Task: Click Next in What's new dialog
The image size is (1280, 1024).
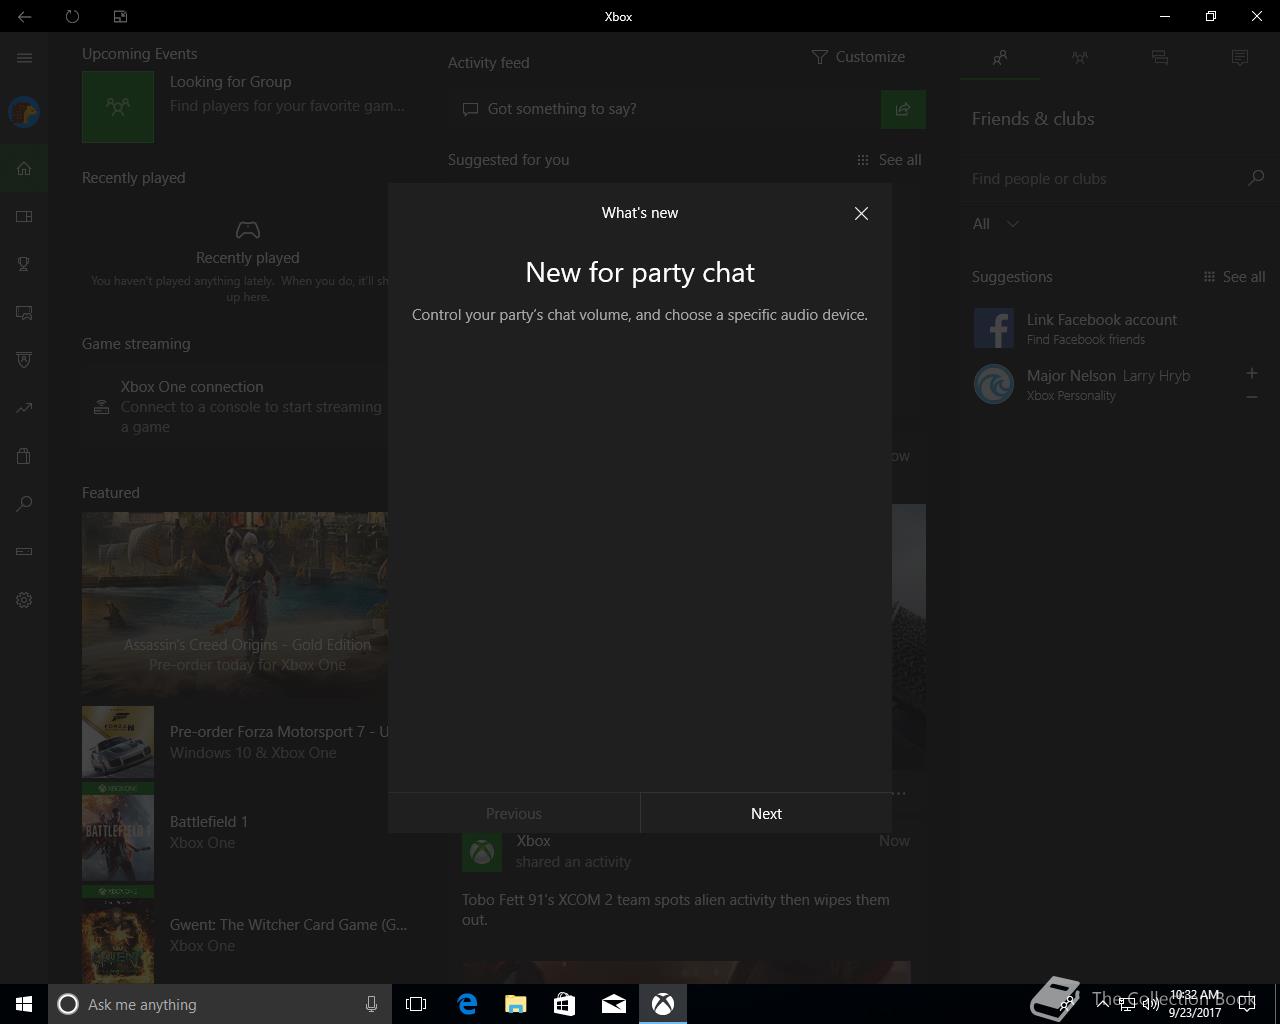Action: pyautogui.click(x=766, y=813)
